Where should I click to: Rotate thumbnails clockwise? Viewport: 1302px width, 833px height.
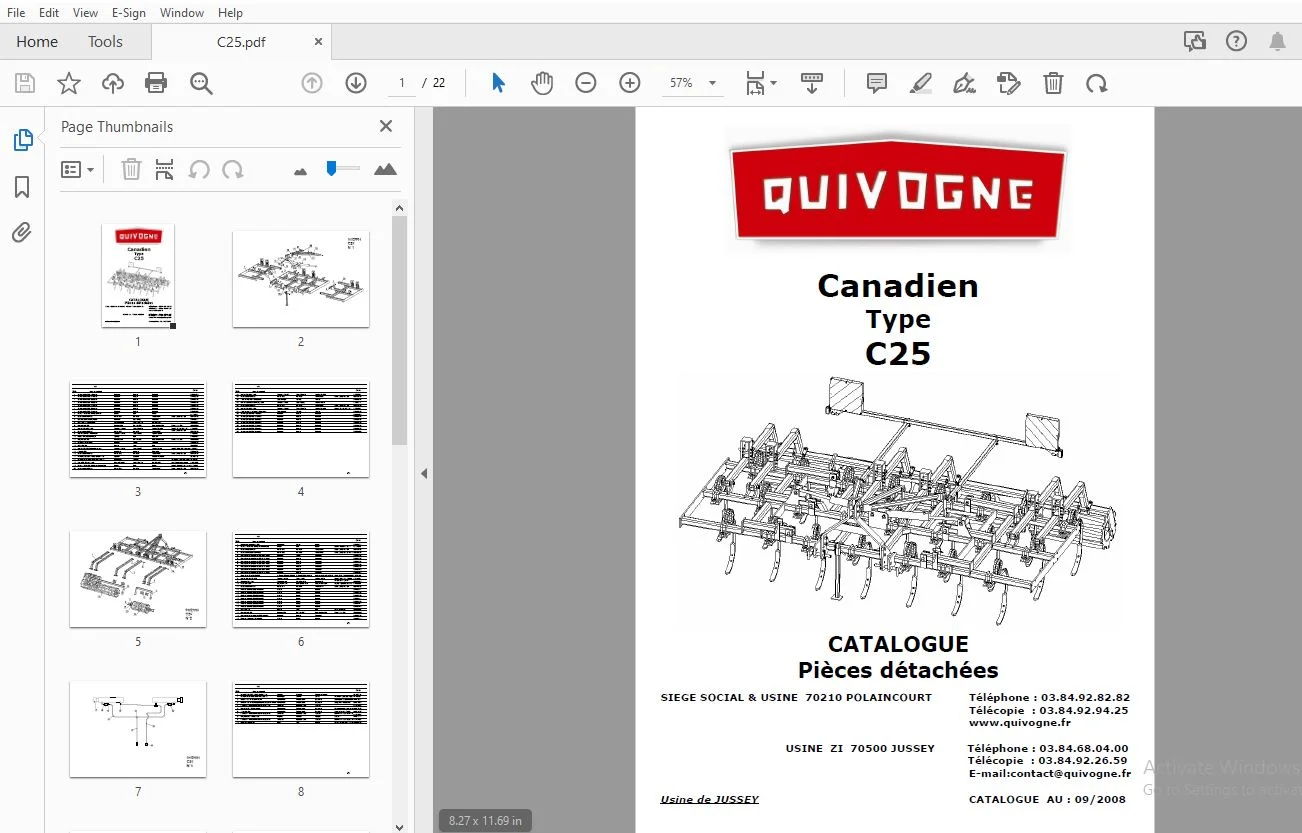(233, 170)
